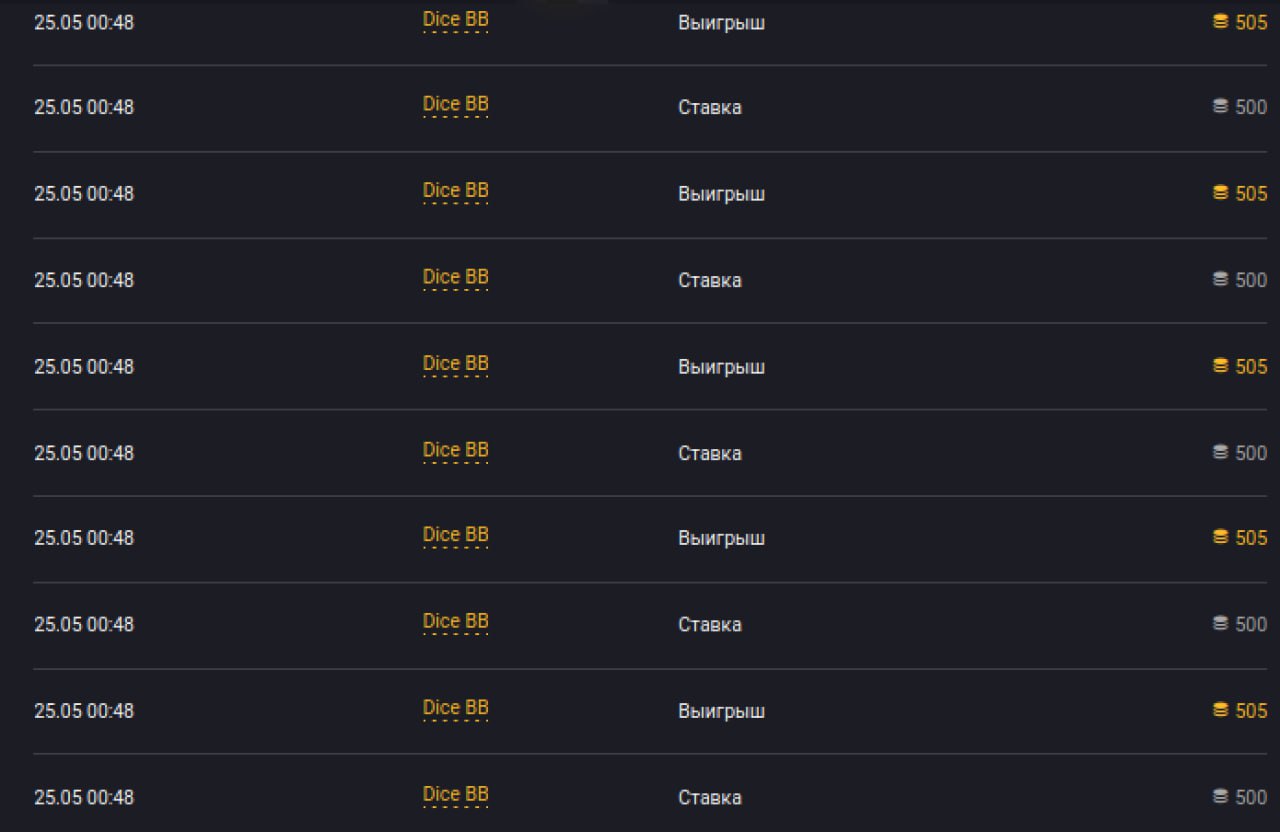The image size is (1280, 832).
Task: Click the 505 amount in the ninth row
Action: (1251, 710)
